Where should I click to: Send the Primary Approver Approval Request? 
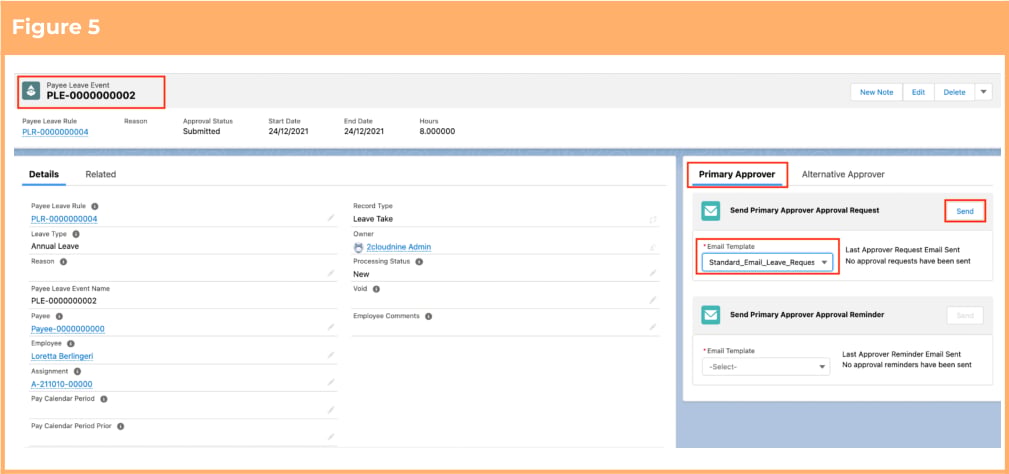pyautogui.click(x=965, y=211)
